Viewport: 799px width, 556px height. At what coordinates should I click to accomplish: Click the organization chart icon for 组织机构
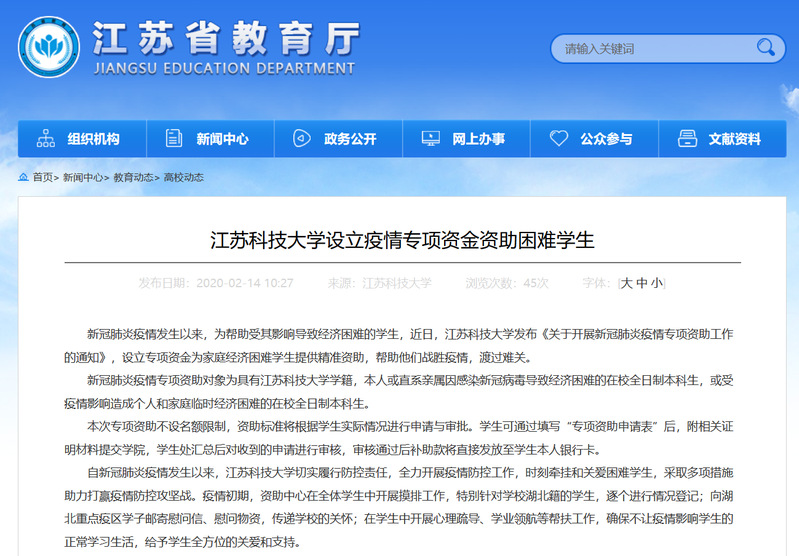click(45, 139)
